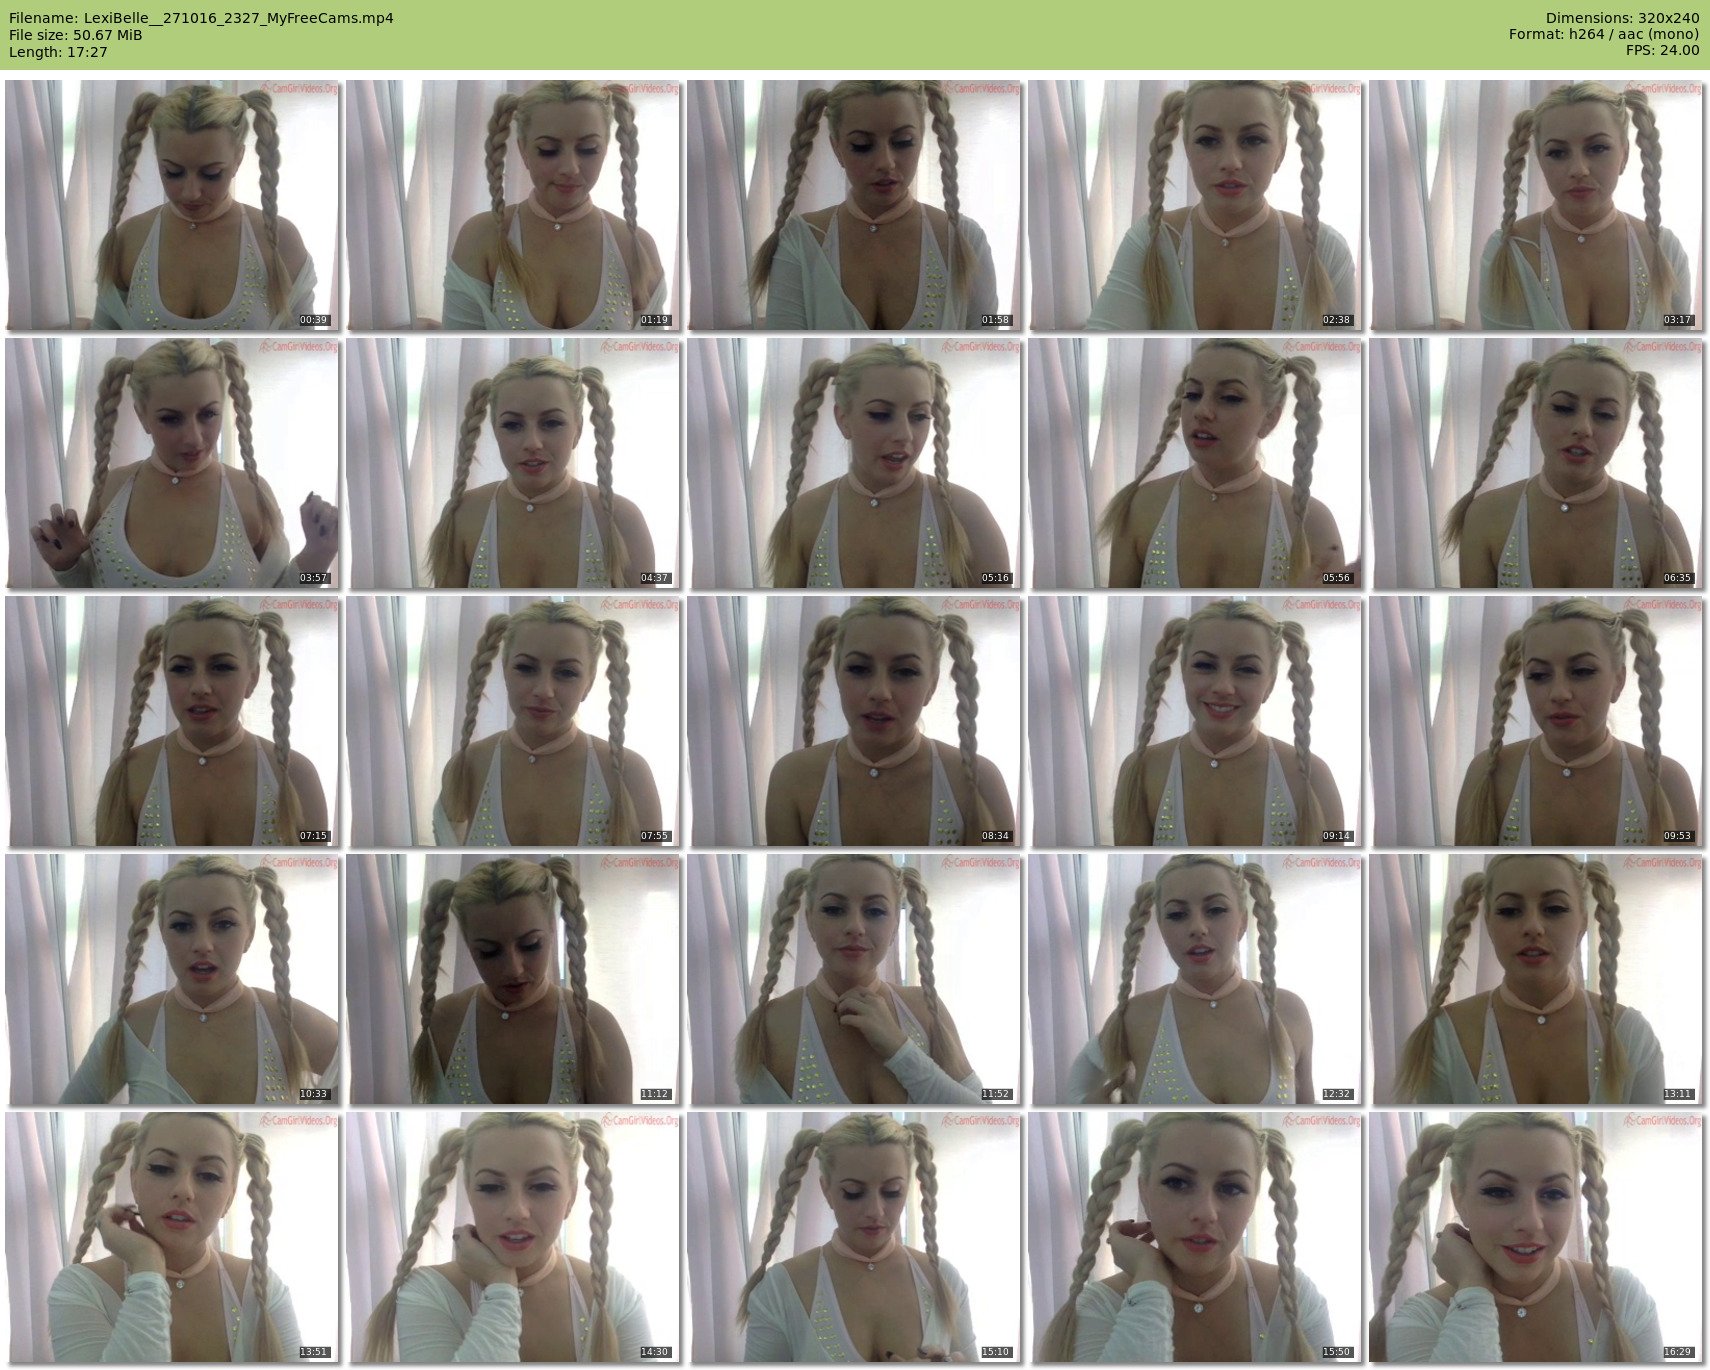This screenshot has height=1370, width=1710.
Task: Open the frame with raised hands at 03:57
Action: [x=172, y=463]
